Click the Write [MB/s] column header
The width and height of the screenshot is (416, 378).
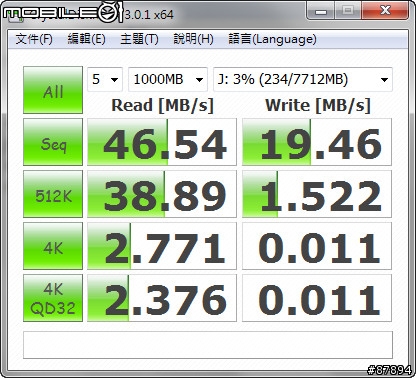[x=318, y=105]
